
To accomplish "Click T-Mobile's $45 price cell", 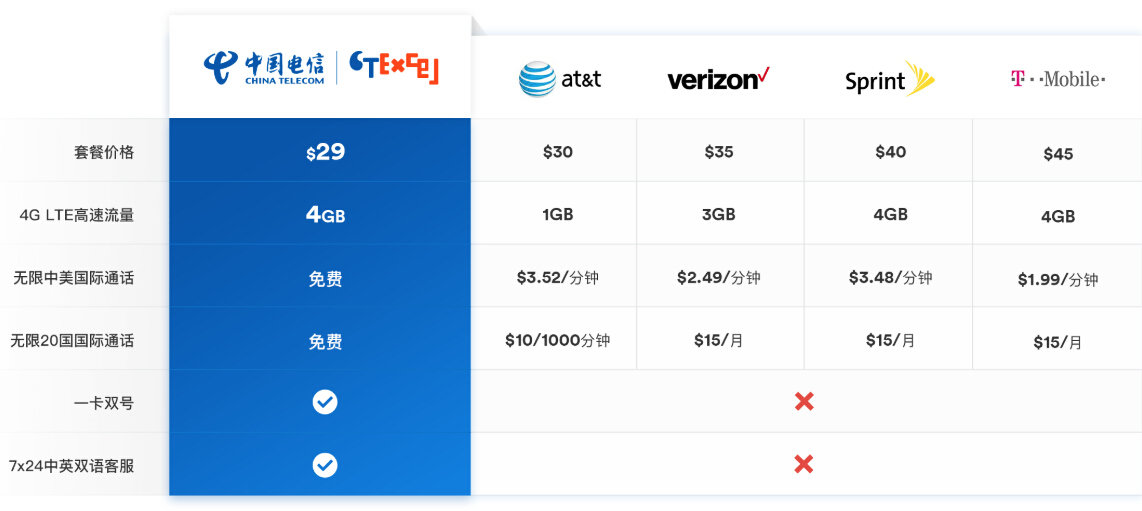I will point(1058,150).
